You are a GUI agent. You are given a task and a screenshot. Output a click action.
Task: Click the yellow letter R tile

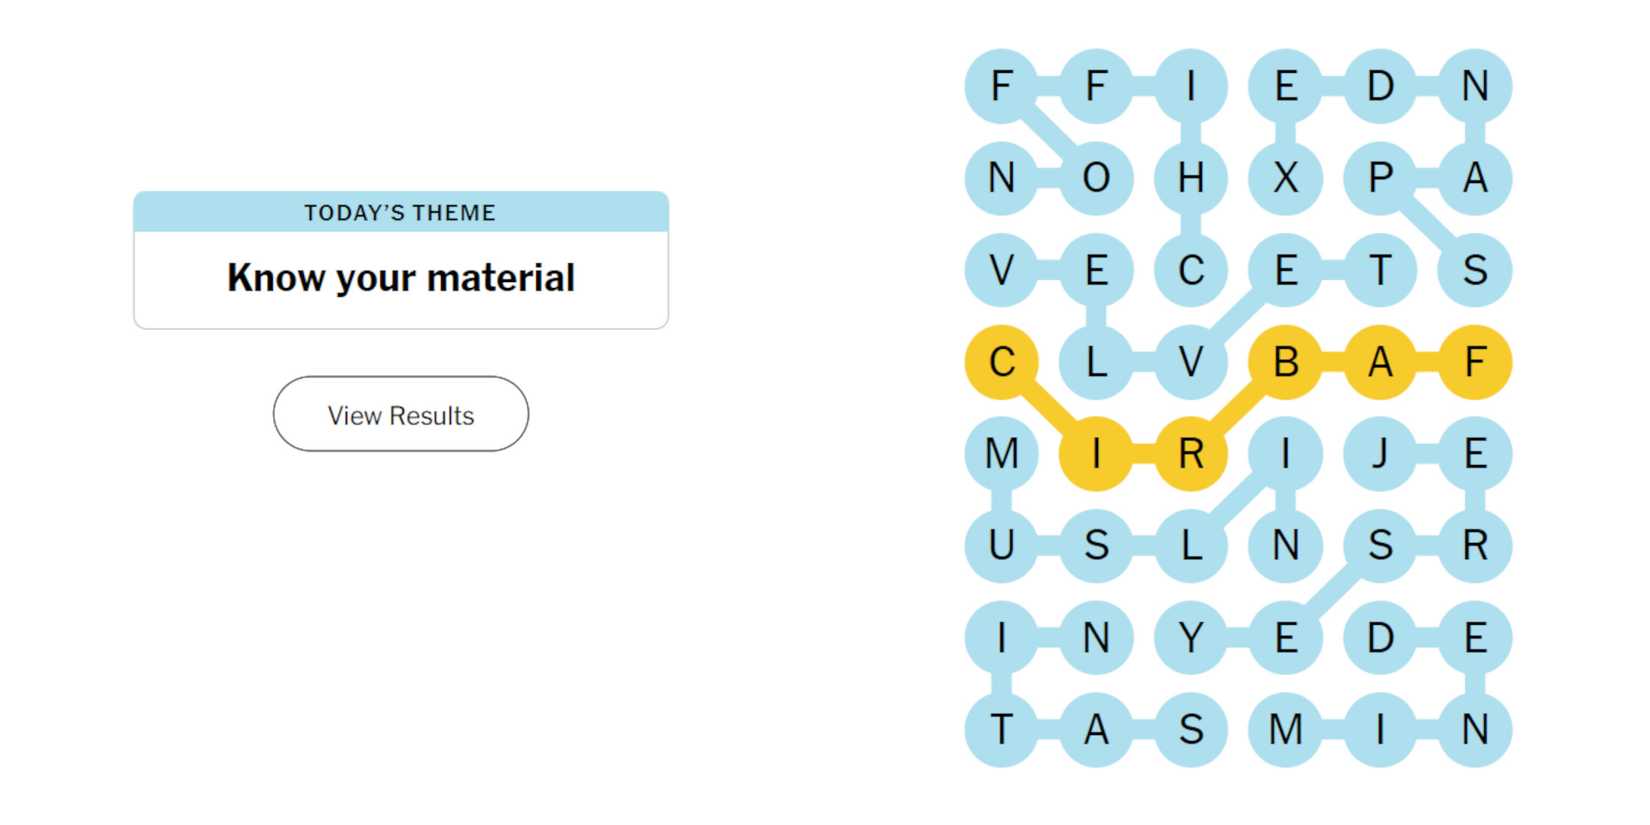pyautogui.click(x=1190, y=454)
